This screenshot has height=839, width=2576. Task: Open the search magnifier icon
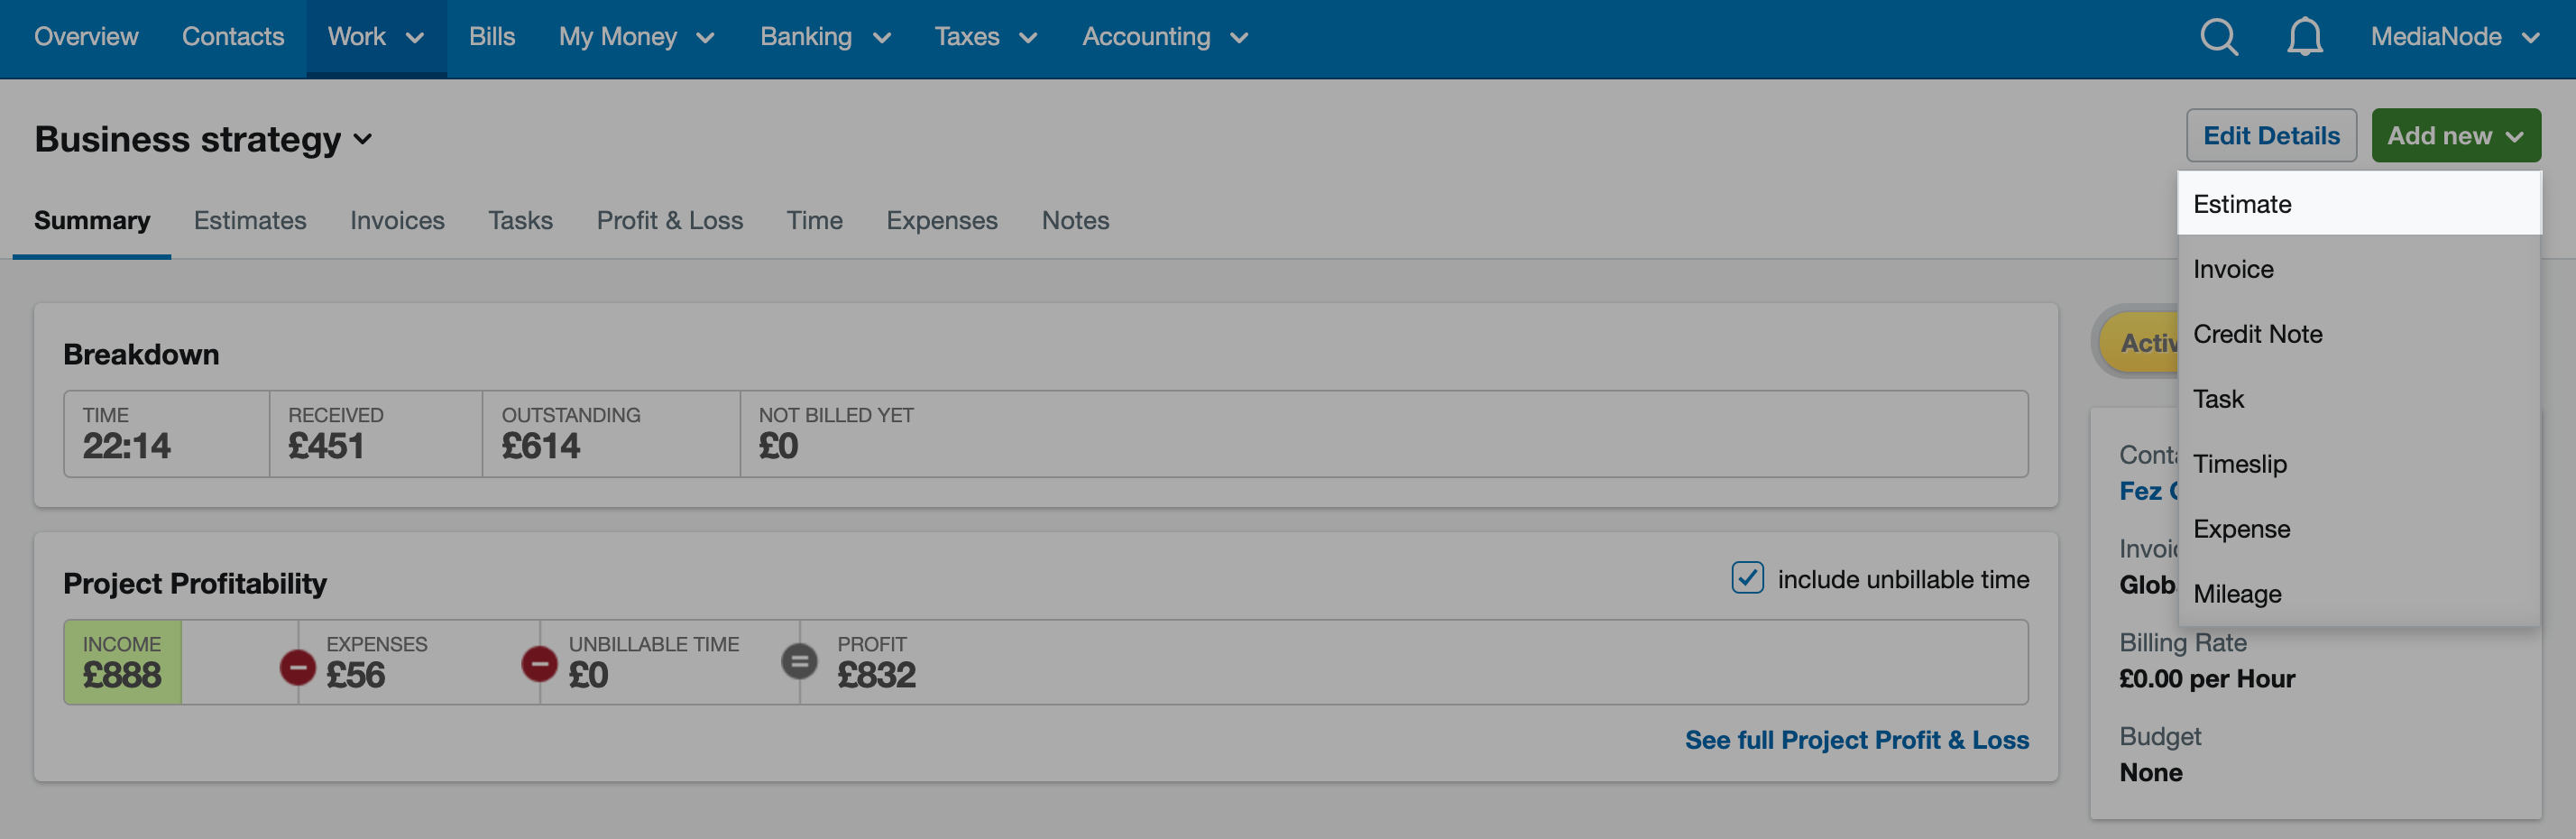(x=2218, y=37)
